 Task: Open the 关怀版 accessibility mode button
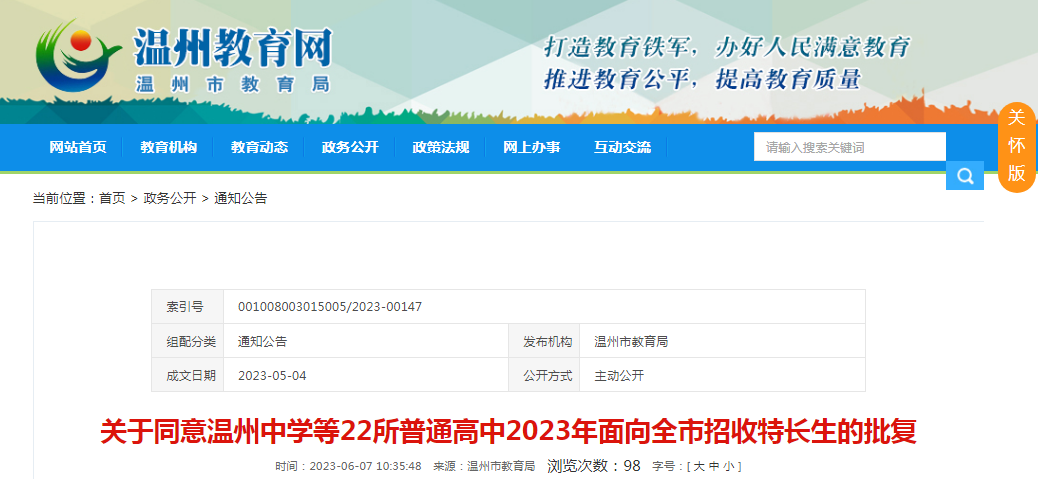click(x=1016, y=147)
